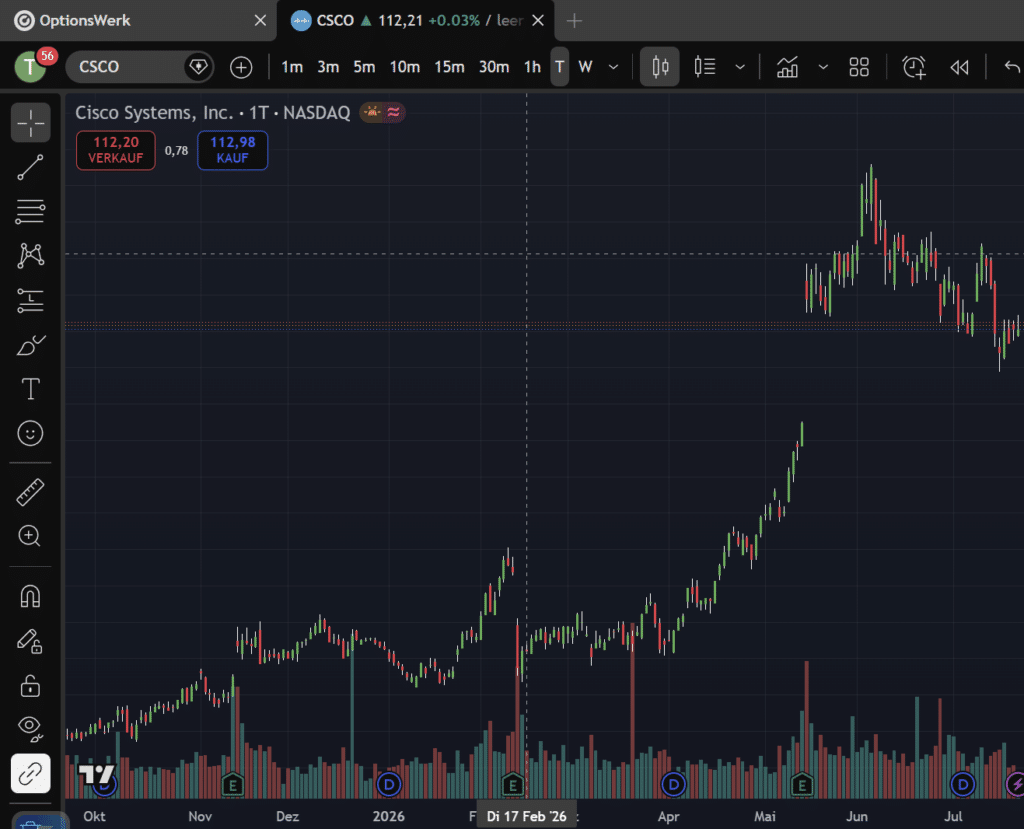Click the 0,78 spread value
This screenshot has height=829, width=1024.
click(x=176, y=151)
